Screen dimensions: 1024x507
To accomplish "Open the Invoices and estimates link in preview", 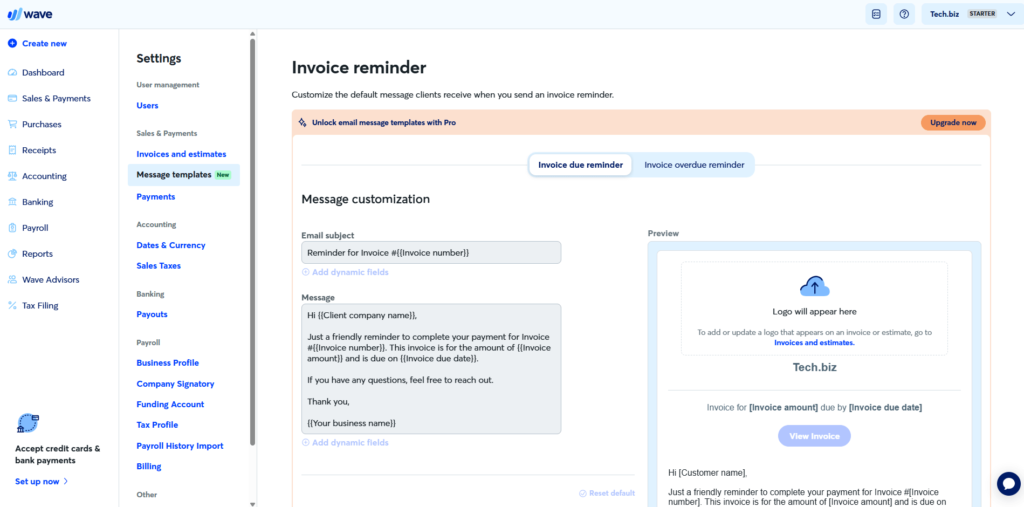I will [814, 343].
